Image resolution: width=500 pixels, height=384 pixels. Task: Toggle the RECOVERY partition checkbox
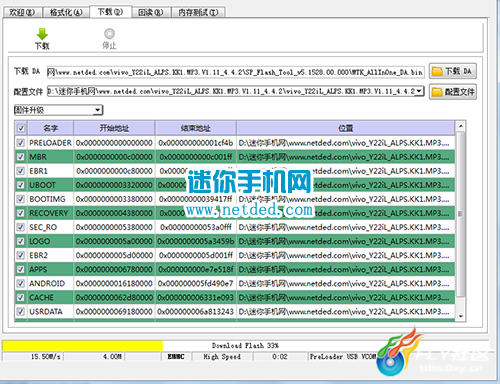21,213
